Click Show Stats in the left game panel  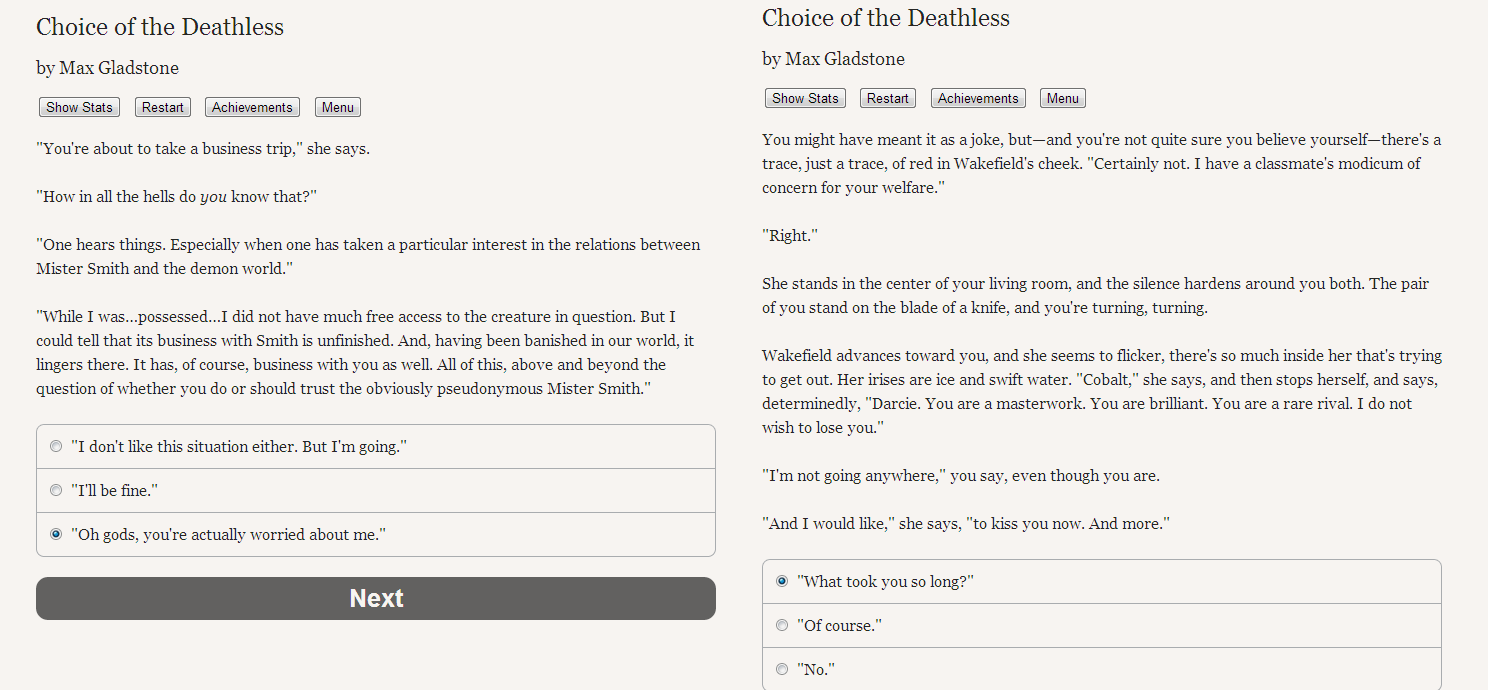pyautogui.click(x=79, y=108)
